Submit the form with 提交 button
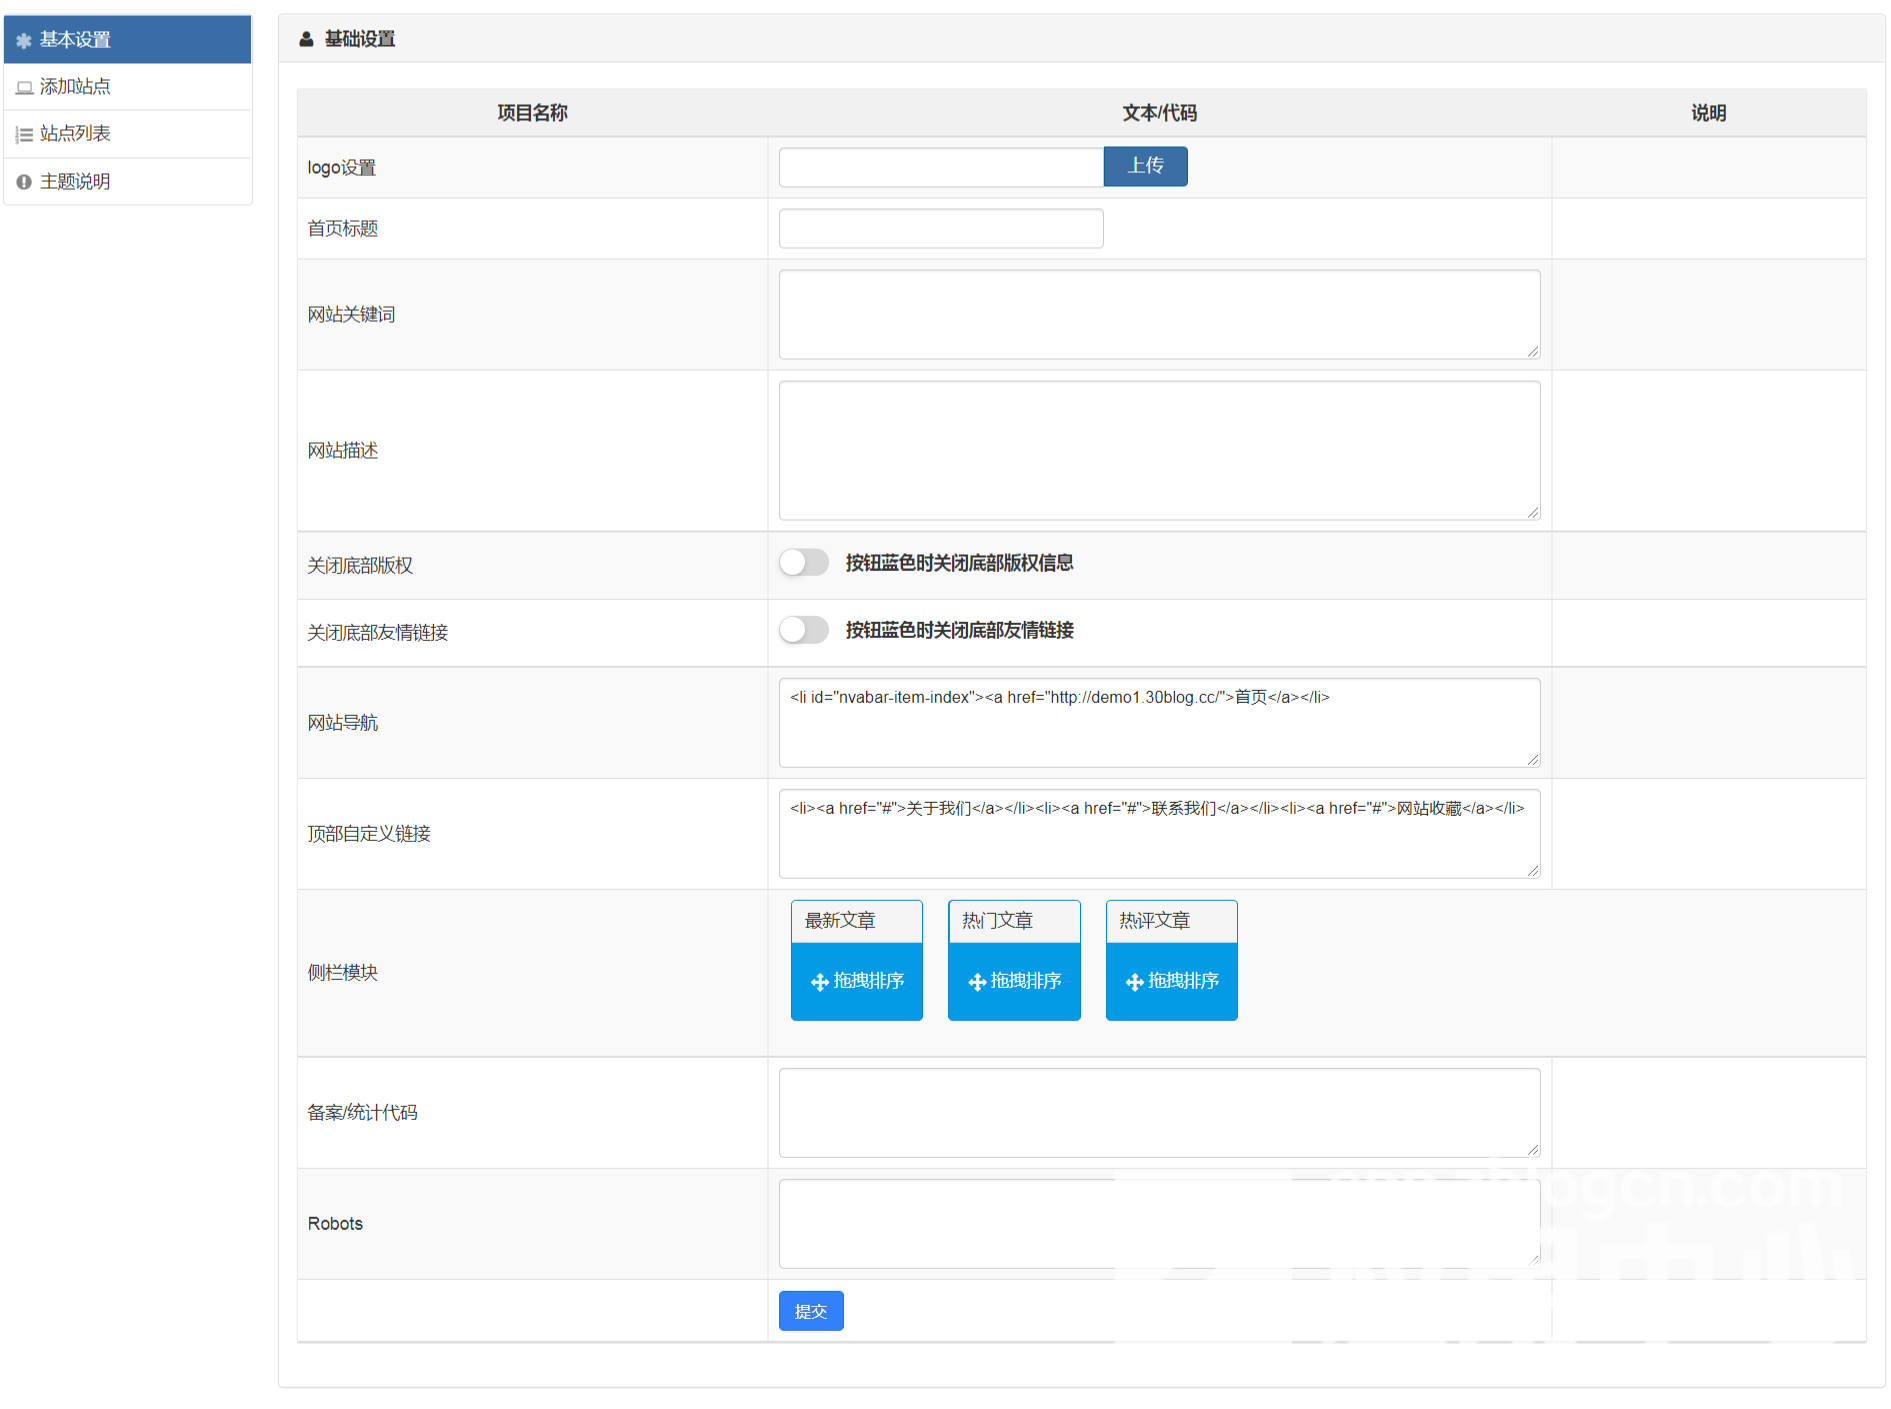Screen dimensions: 1891x1409 tap(810, 1311)
